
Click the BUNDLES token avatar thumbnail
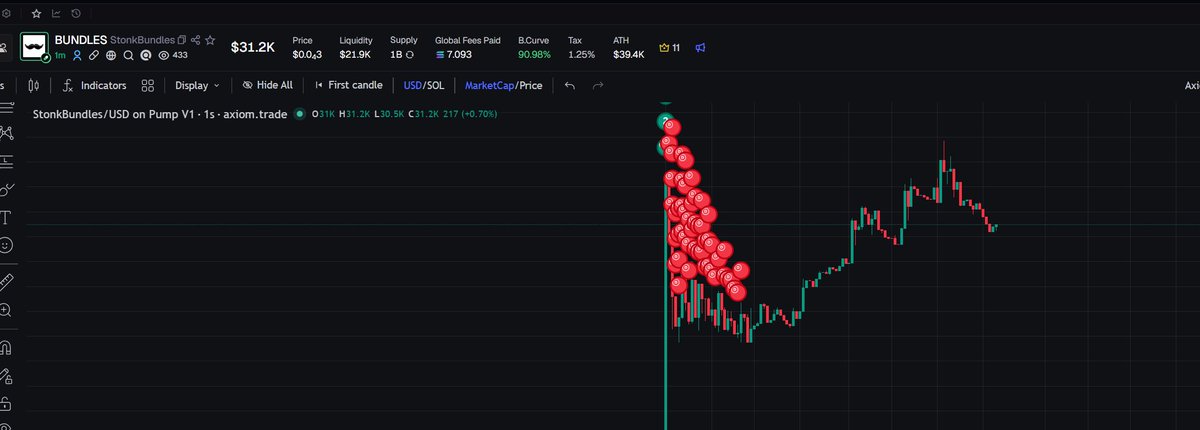click(35, 47)
